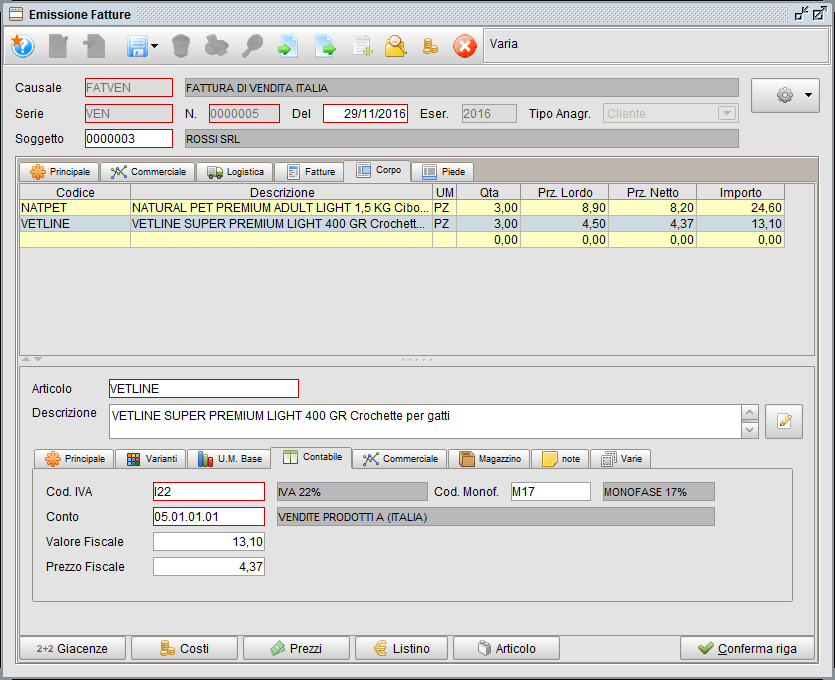Click the Prezzo Fiscale 4,37 field
Image resolution: width=835 pixels, height=680 pixels.
click(x=209, y=567)
